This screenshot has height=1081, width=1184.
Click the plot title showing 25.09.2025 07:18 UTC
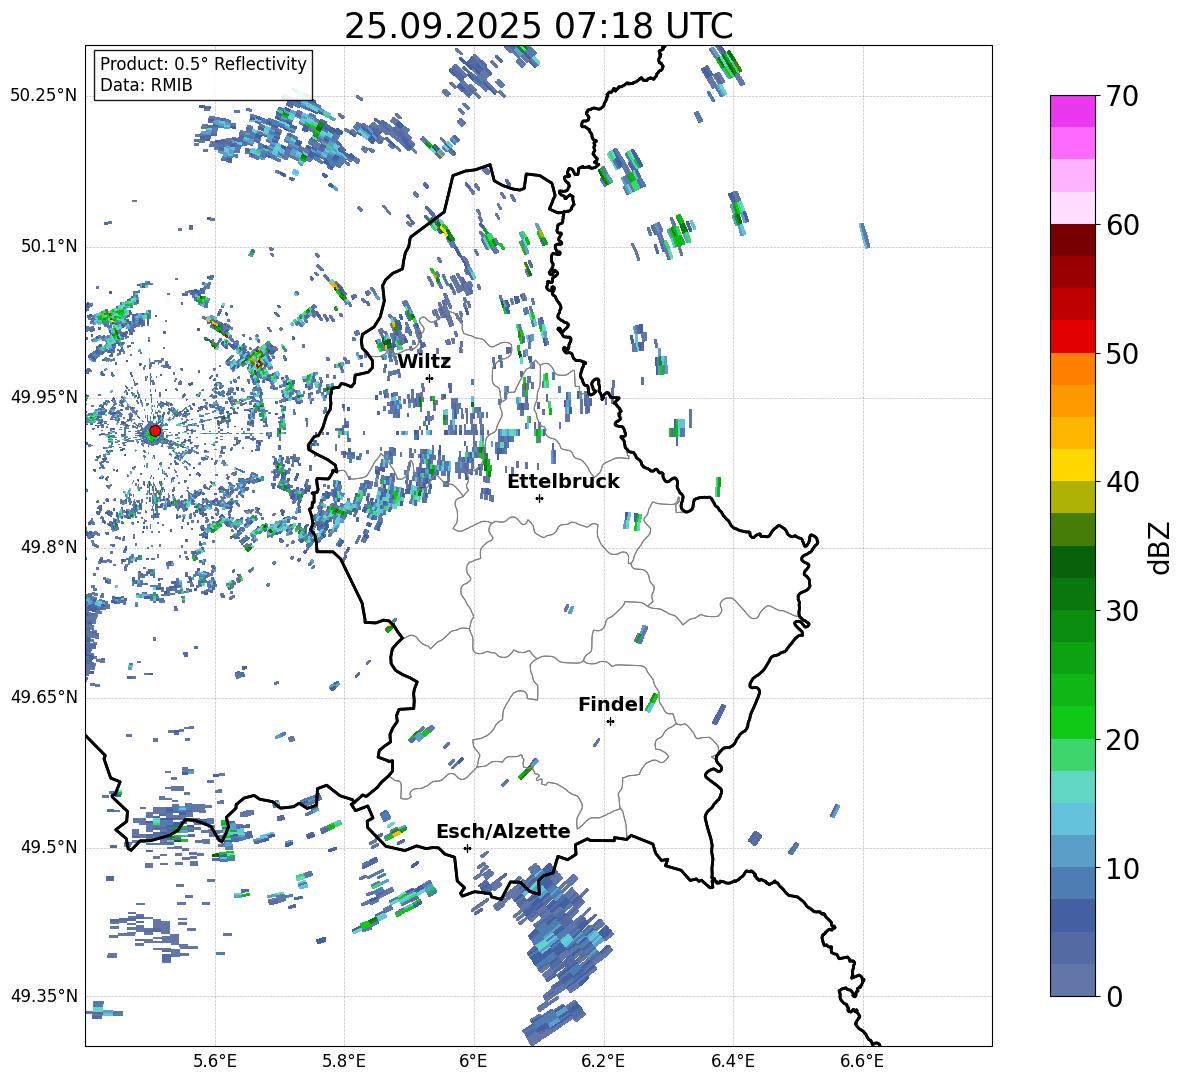click(538, 26)
